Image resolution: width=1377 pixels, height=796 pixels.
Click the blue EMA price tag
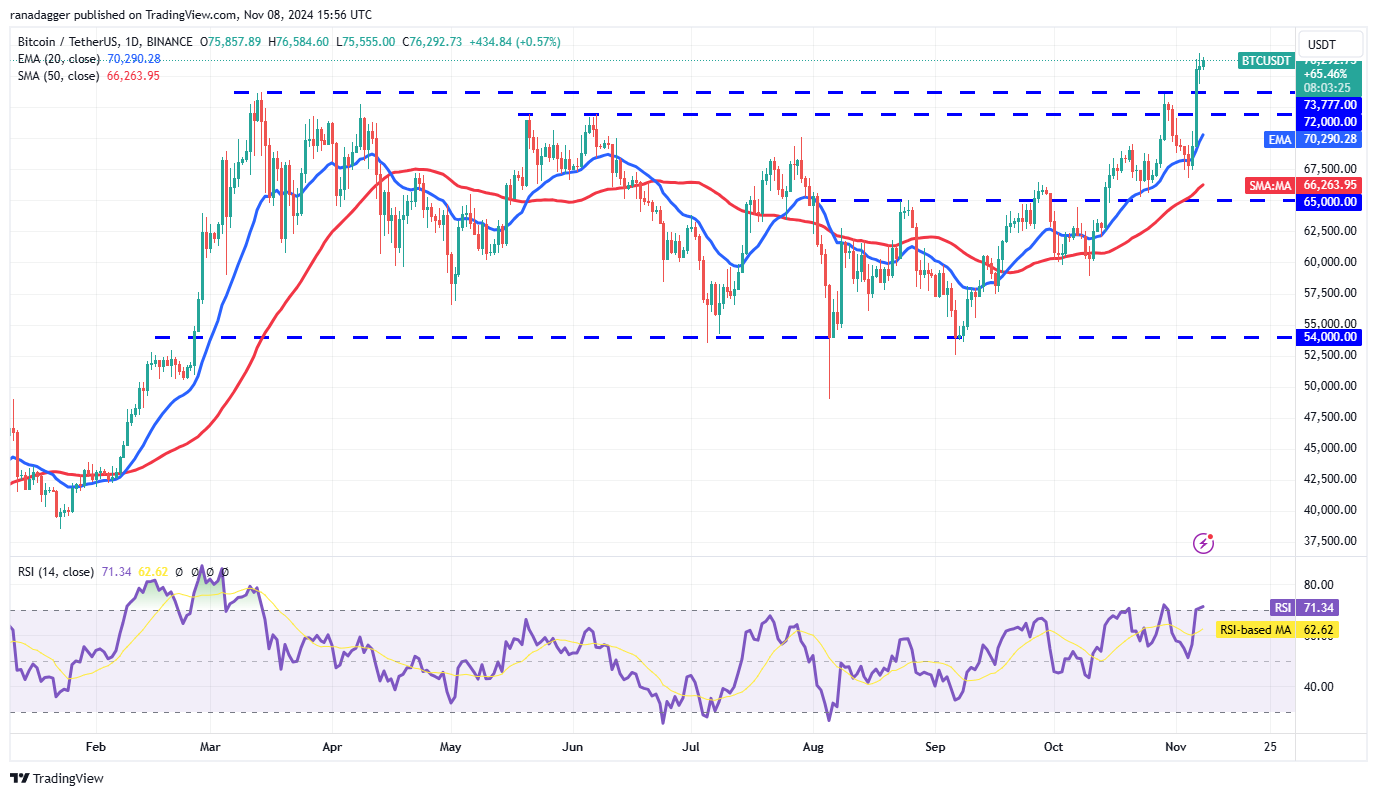[x=1280, y=140]
